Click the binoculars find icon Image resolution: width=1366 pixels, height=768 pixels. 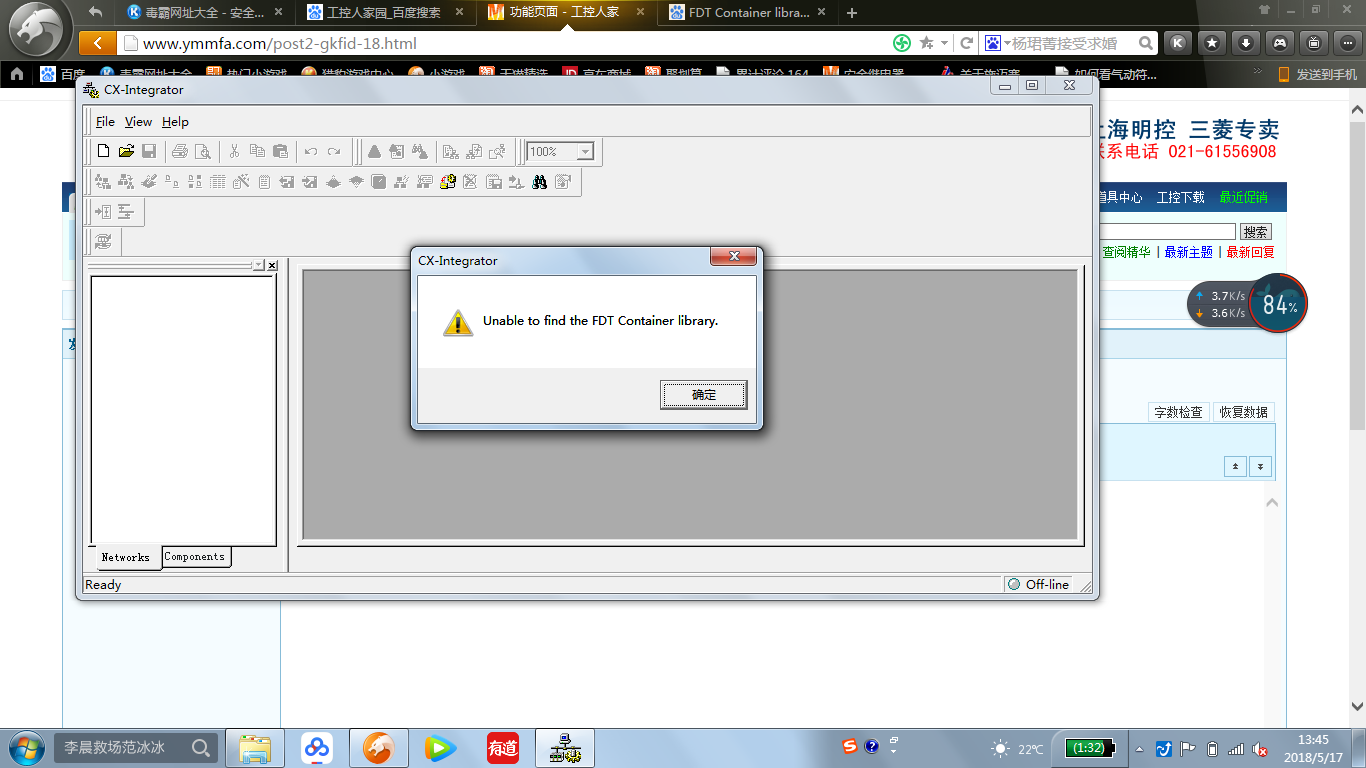click(x=540, y=182)
